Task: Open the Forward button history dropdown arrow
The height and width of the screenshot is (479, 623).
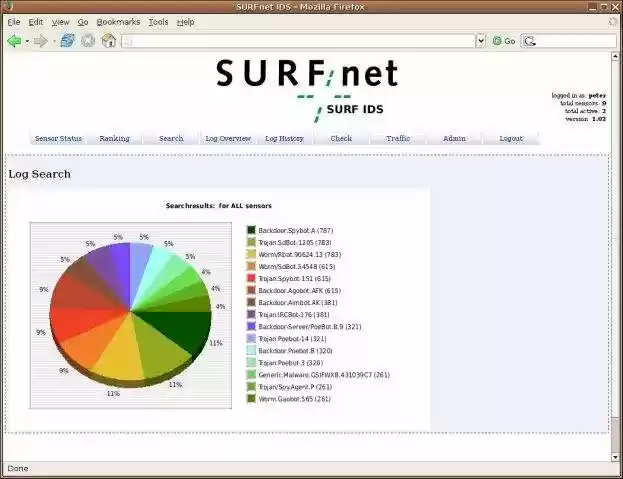Action: pyautogui.click(x=54, y=41)
